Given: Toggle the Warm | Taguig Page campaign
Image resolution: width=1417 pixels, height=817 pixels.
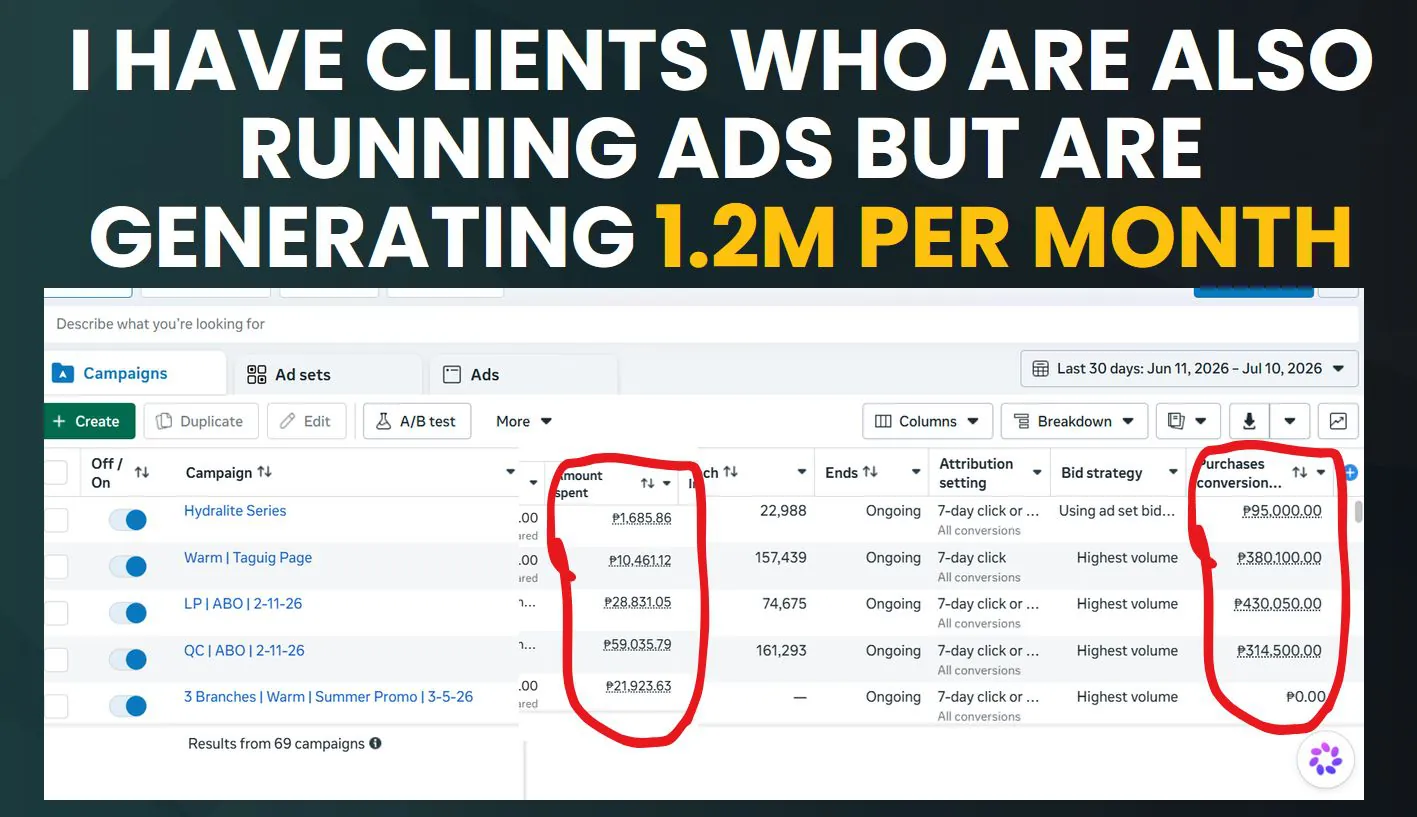Looking at the screenshot, I should pyautogui.click(x=128, y=567).
